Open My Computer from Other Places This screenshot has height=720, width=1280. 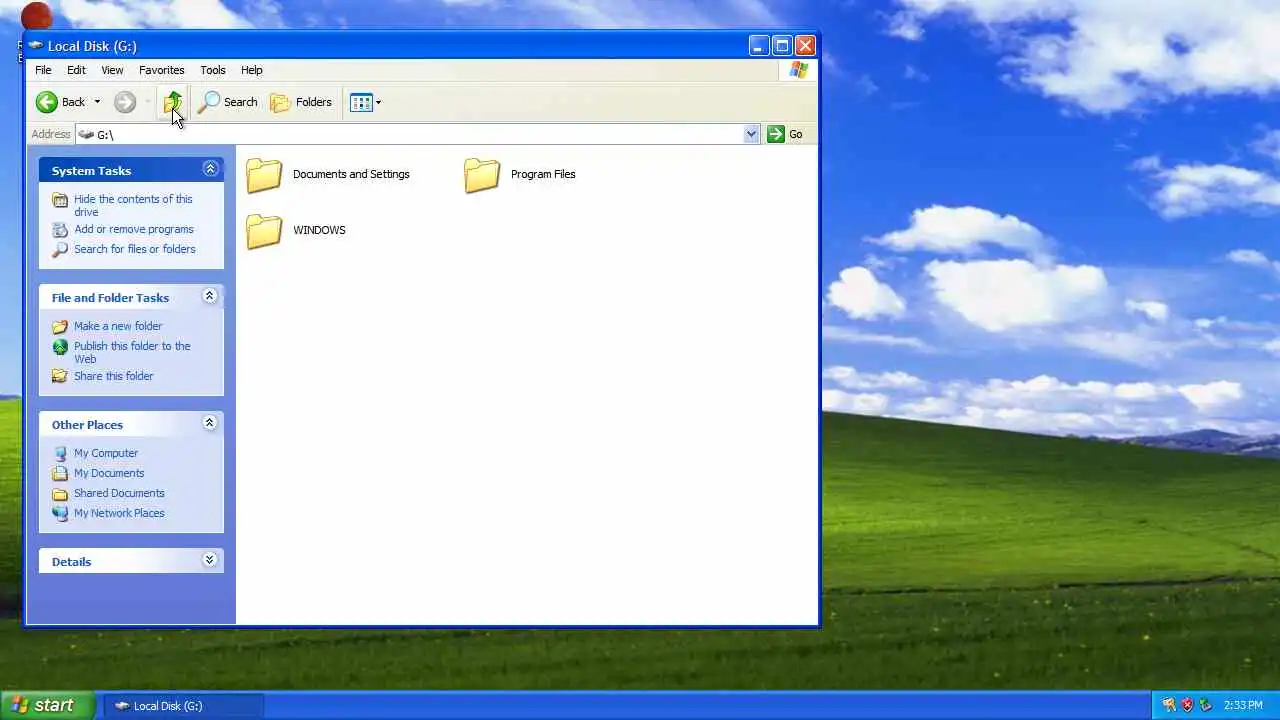[x=106, y=453]
